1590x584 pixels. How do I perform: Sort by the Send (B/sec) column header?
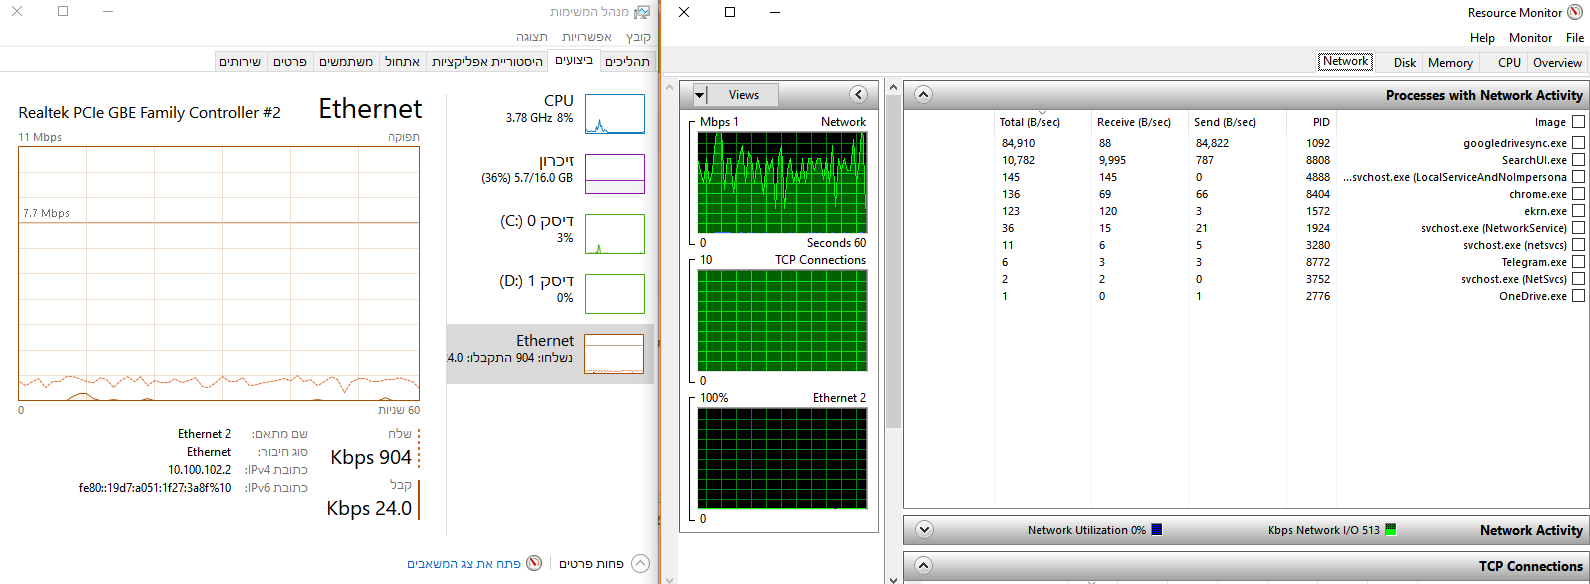point(1224,122)
